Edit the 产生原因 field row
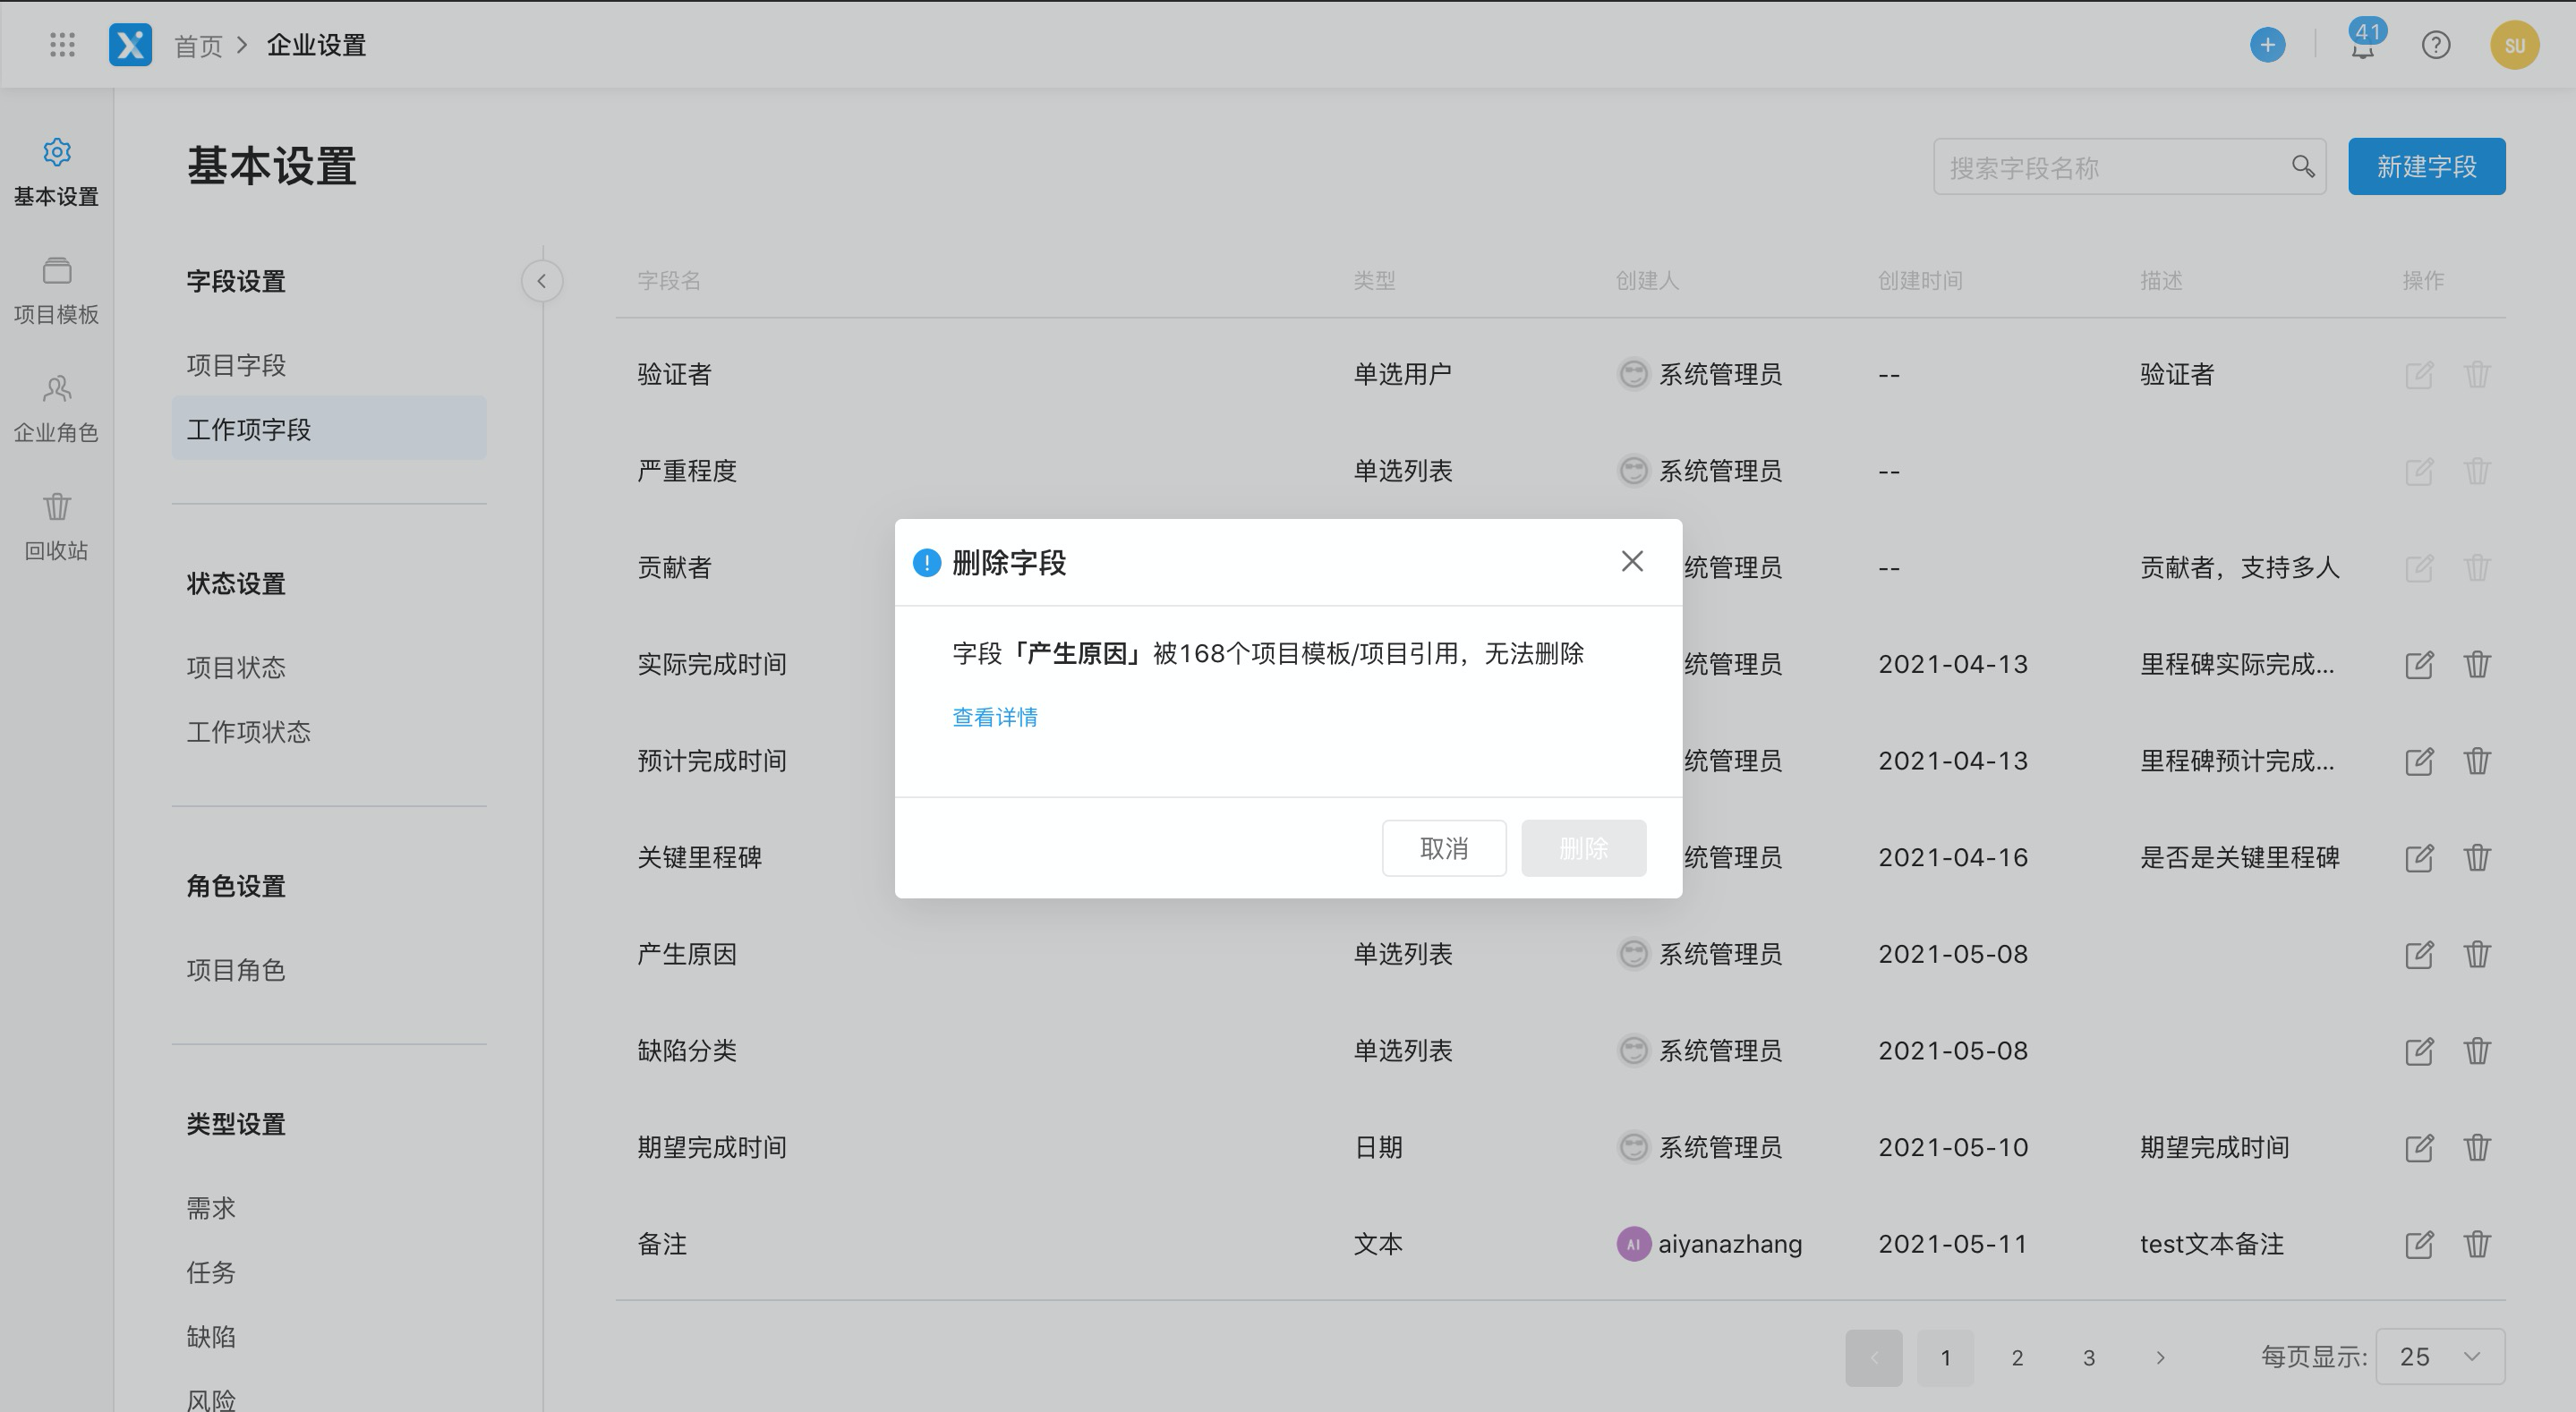 (2418, 954)
